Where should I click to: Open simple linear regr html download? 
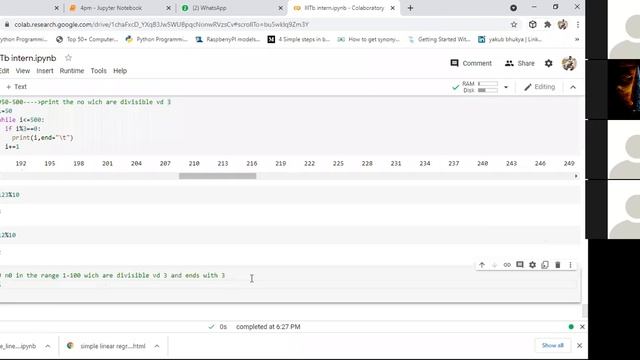[113, 346]
